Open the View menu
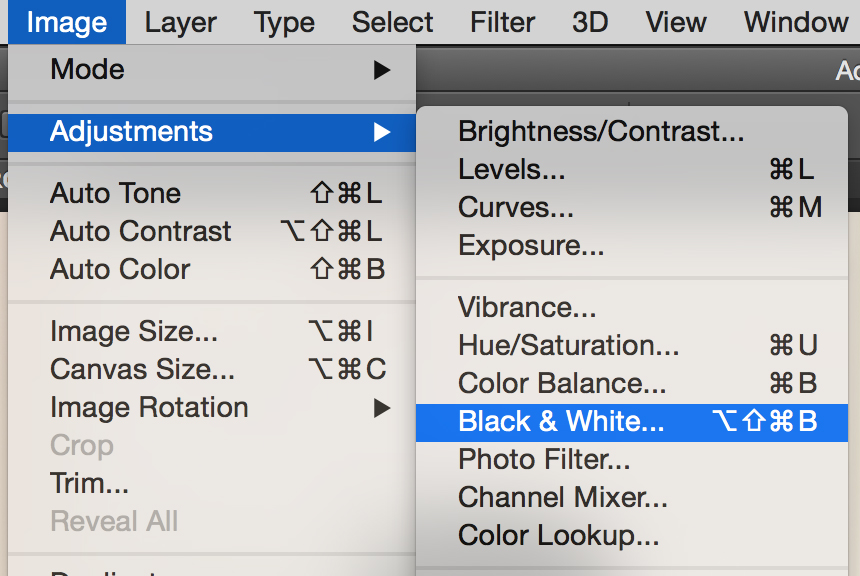 pos(676,22)
